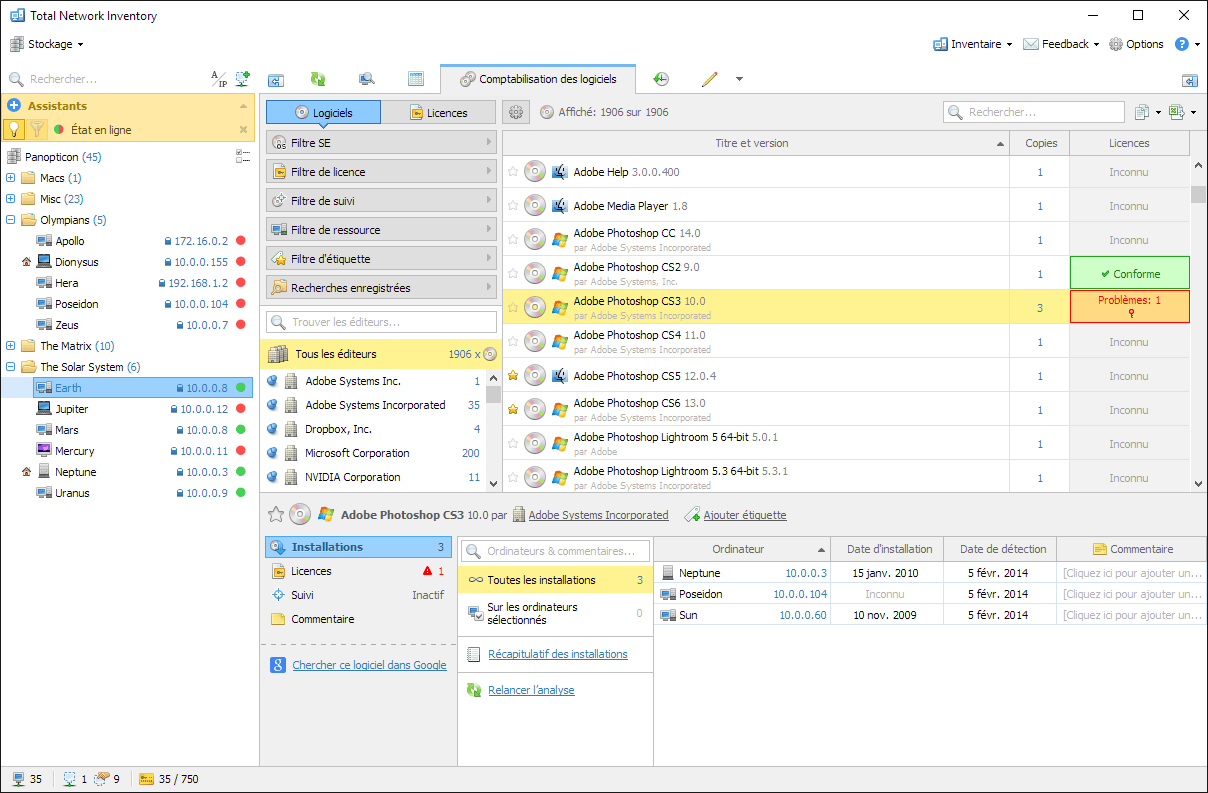Click the settings gear next to the Licences tab
The width and height of the screenshot is (1208, 793).
tap(516, 113)
